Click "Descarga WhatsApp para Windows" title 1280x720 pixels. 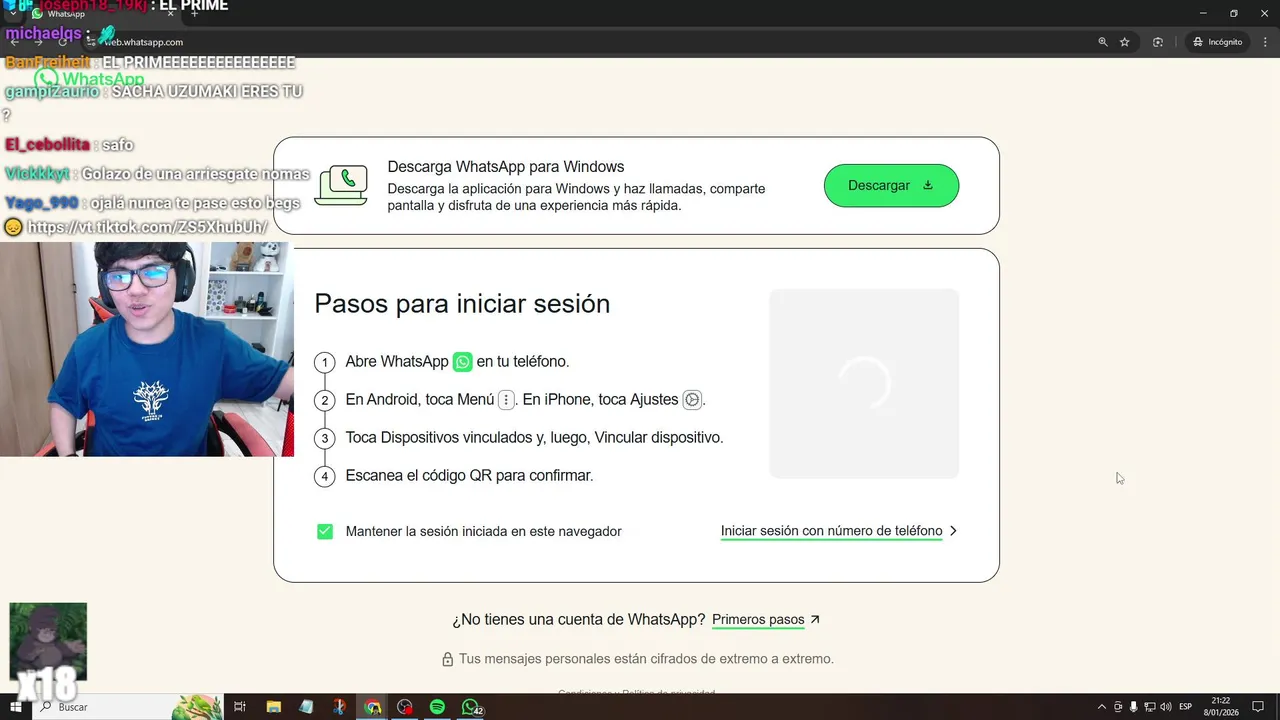tap(506, 167)
